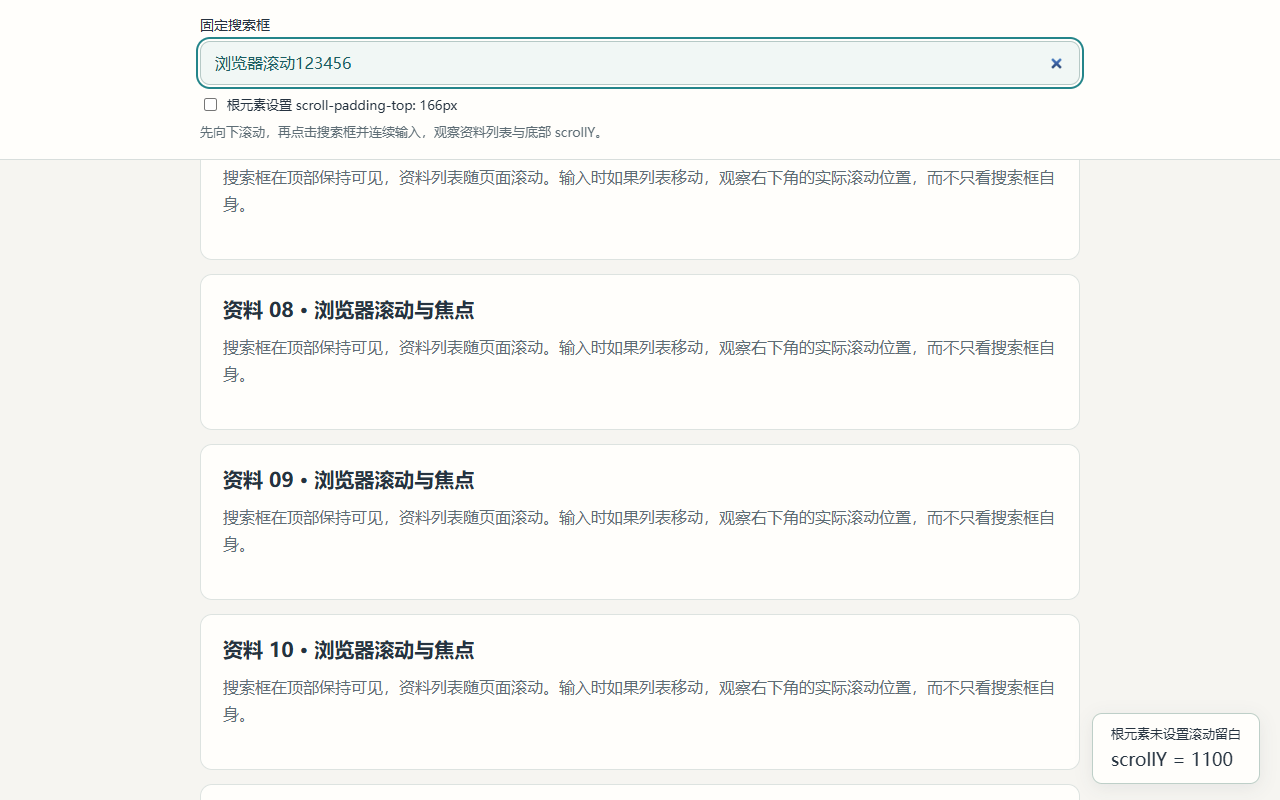1280x800 pixels.
Task: Select the 资料 08 • 浏览器滚动与焦点 heading
Action: click(x=348, y=310)
